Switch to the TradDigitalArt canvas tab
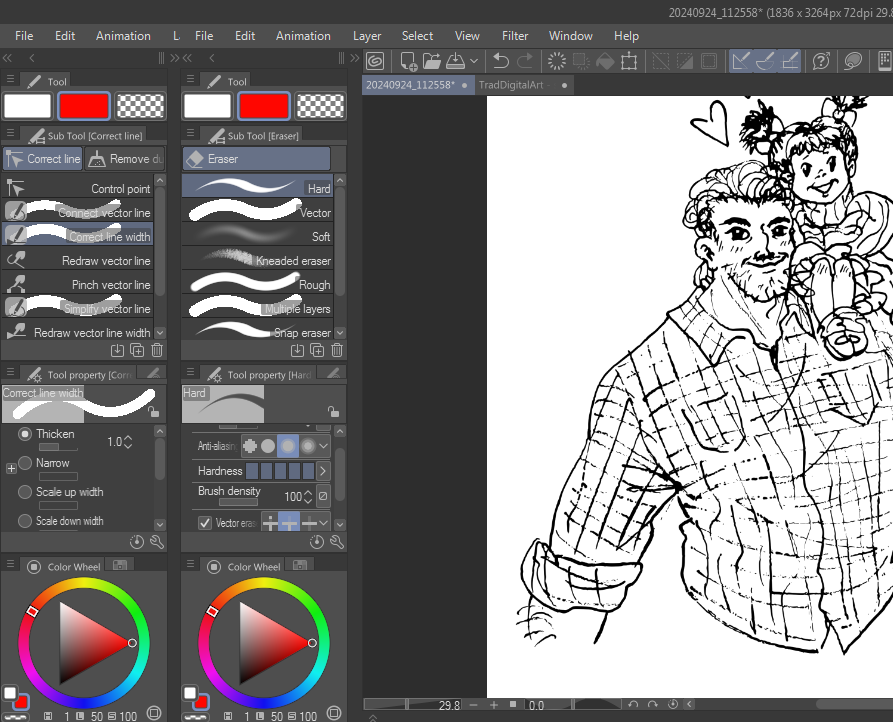This screenshot has width=893, height=722. (x=511, y=85)
